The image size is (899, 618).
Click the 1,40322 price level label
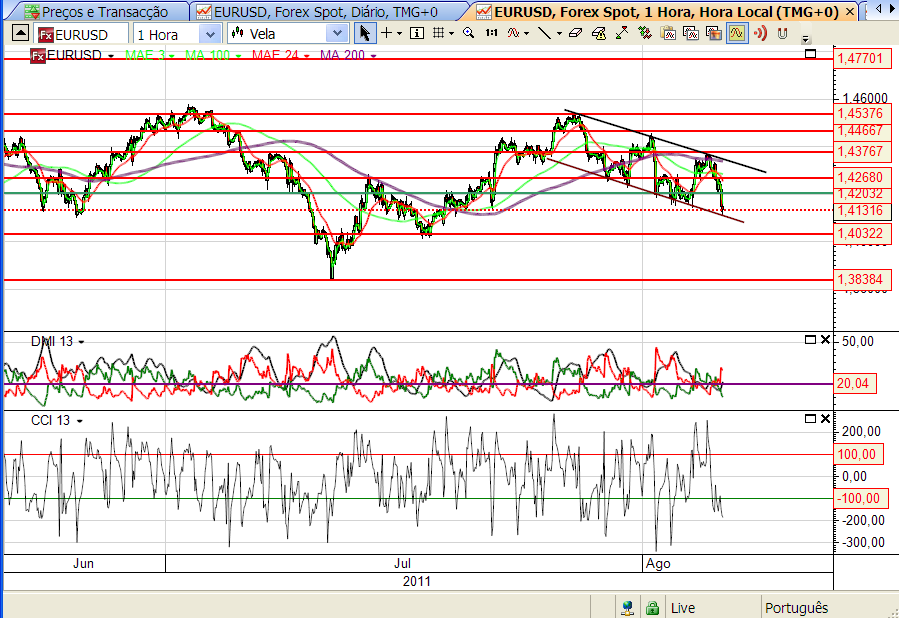[x=862, y=233]
